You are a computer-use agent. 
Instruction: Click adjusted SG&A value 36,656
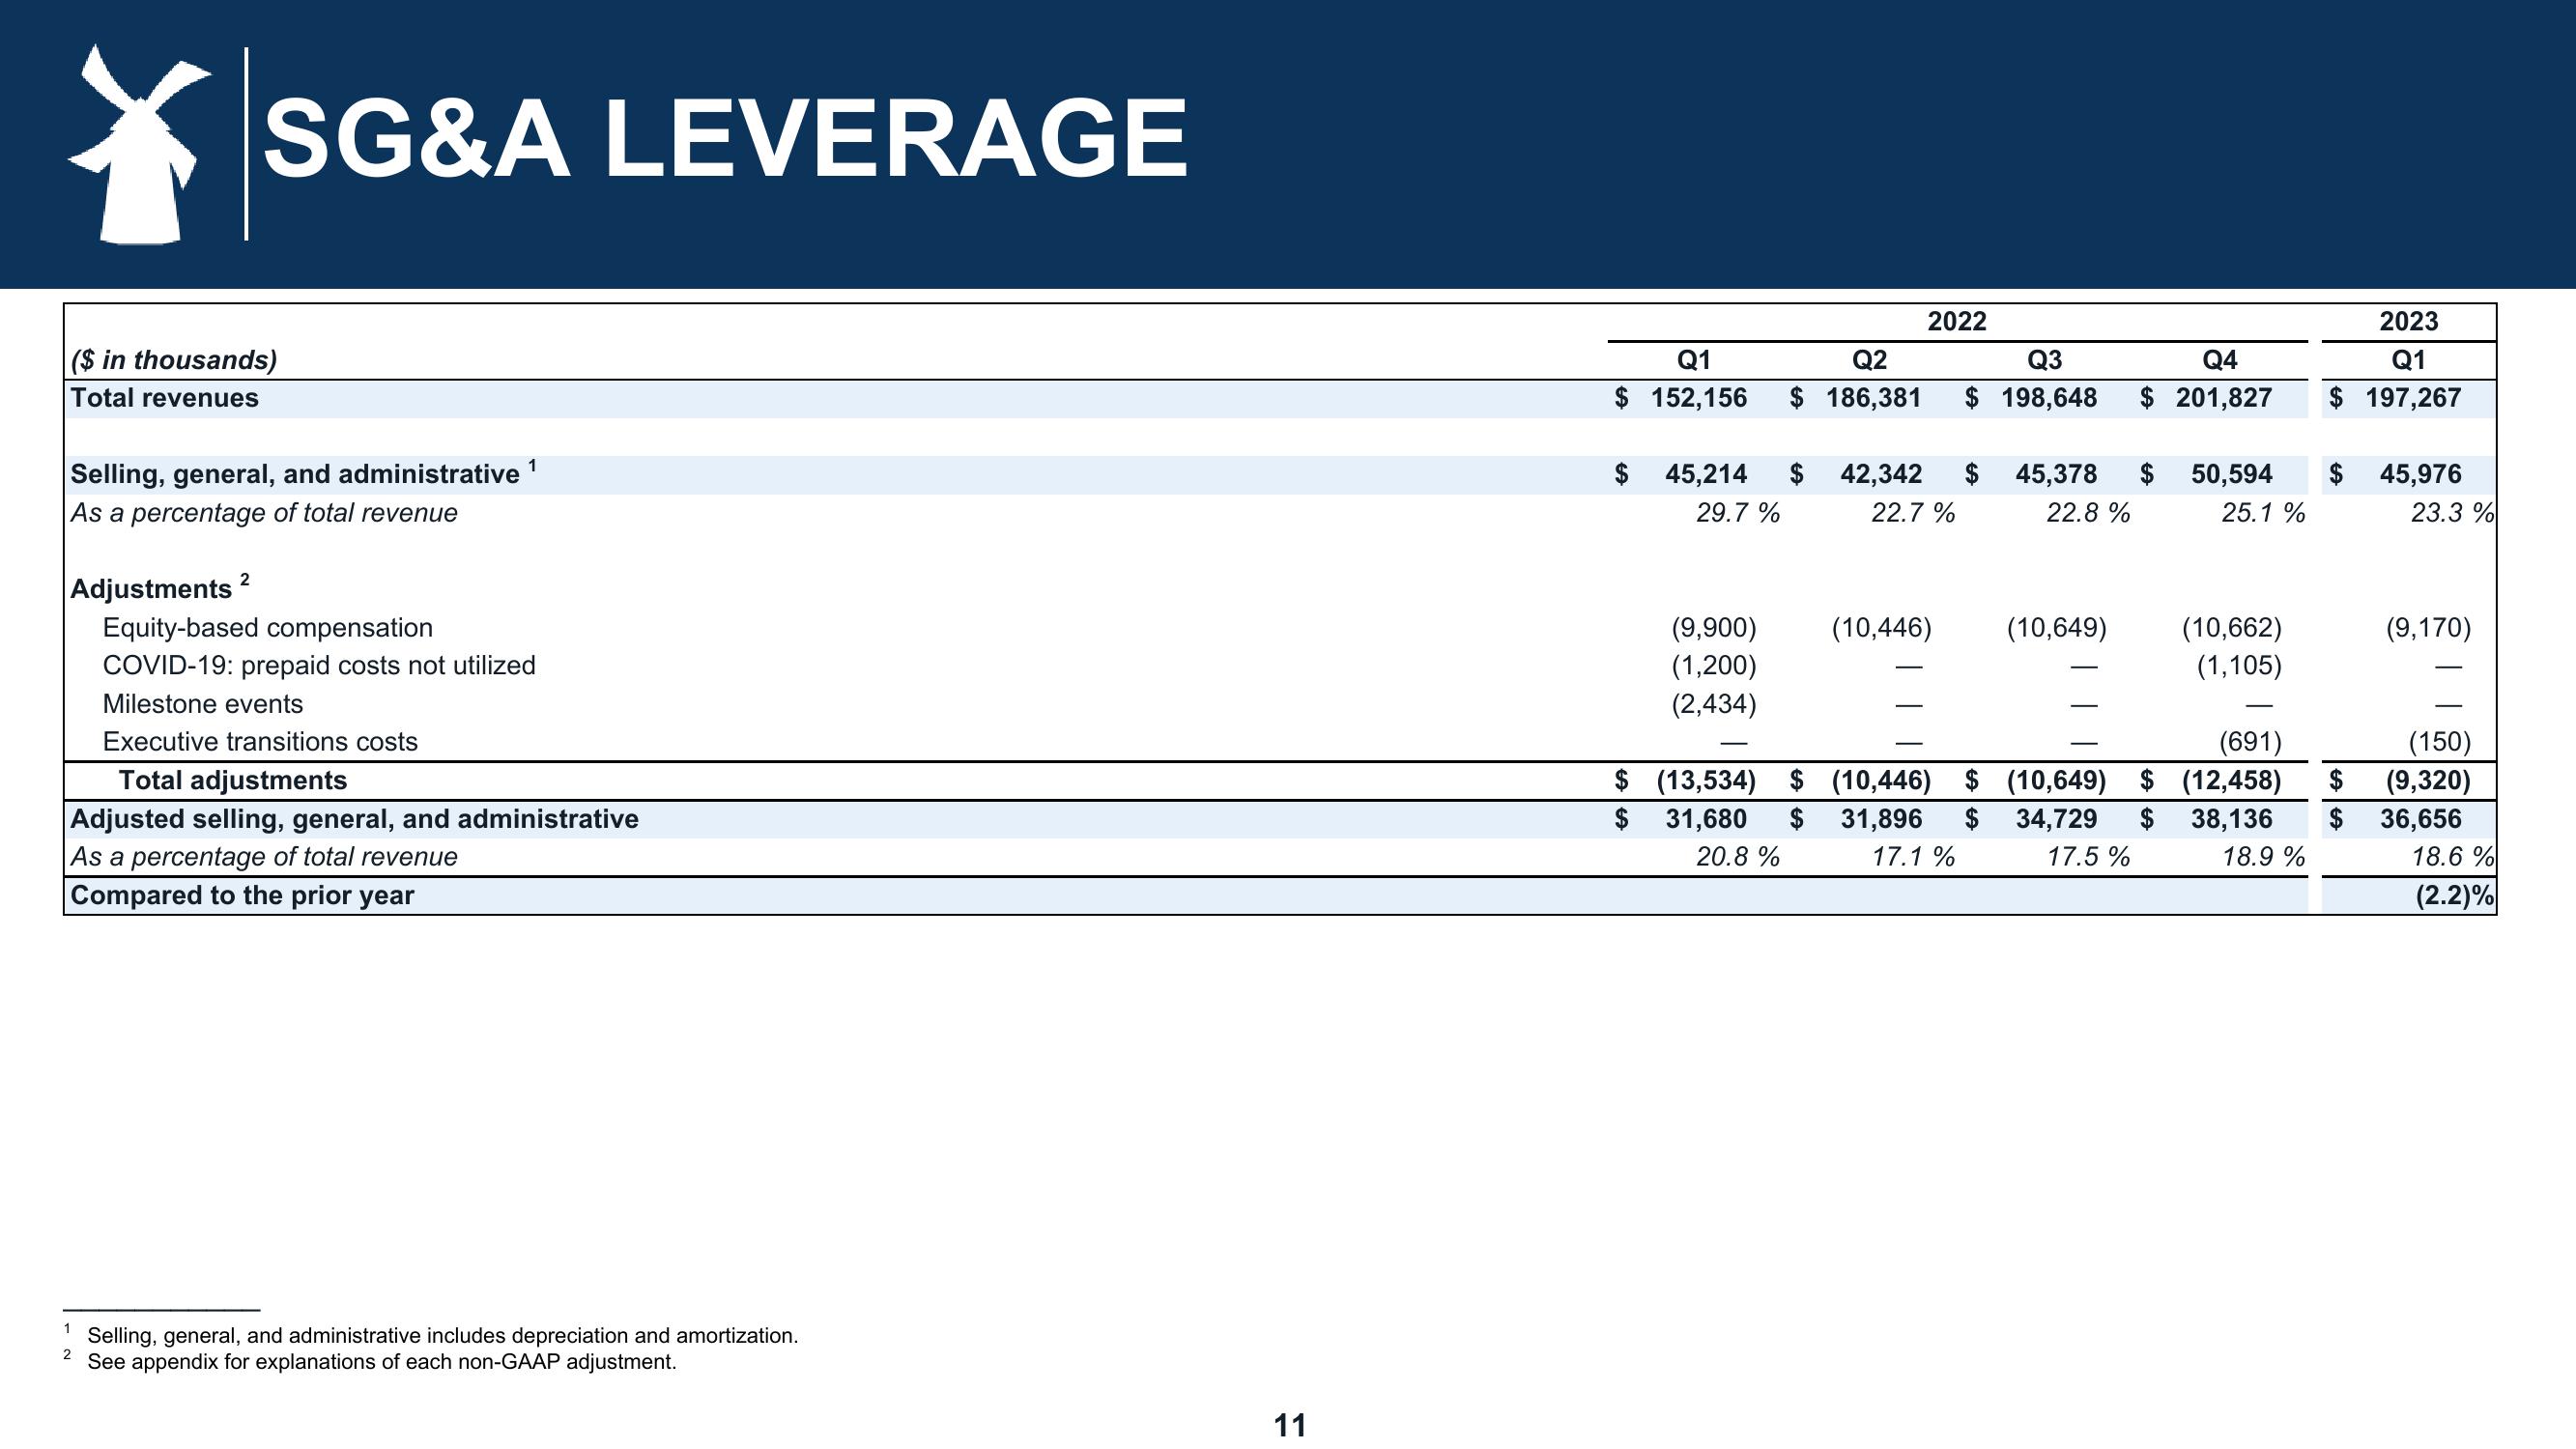[x=2420, y=819]
